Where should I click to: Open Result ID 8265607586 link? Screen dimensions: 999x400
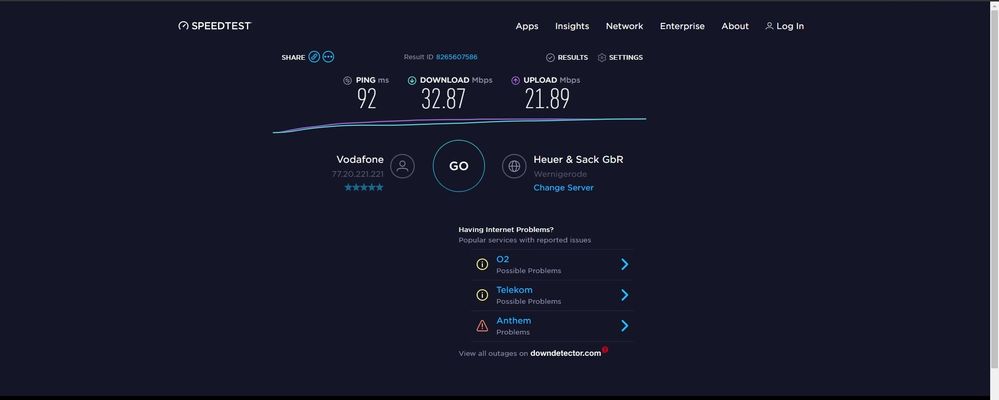(457, 57)
